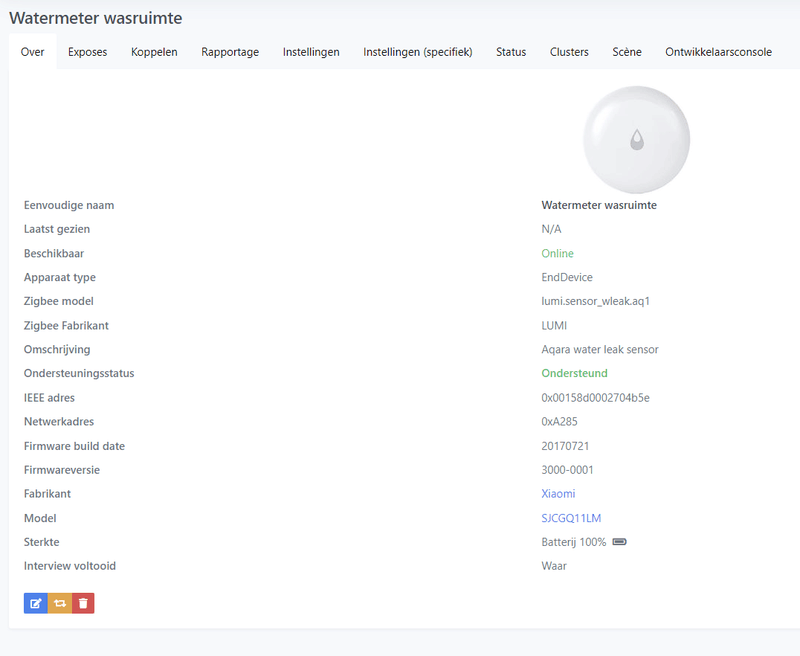Click the green Online availability status
Screen dimensions: 800x656
tap(558, 254)
